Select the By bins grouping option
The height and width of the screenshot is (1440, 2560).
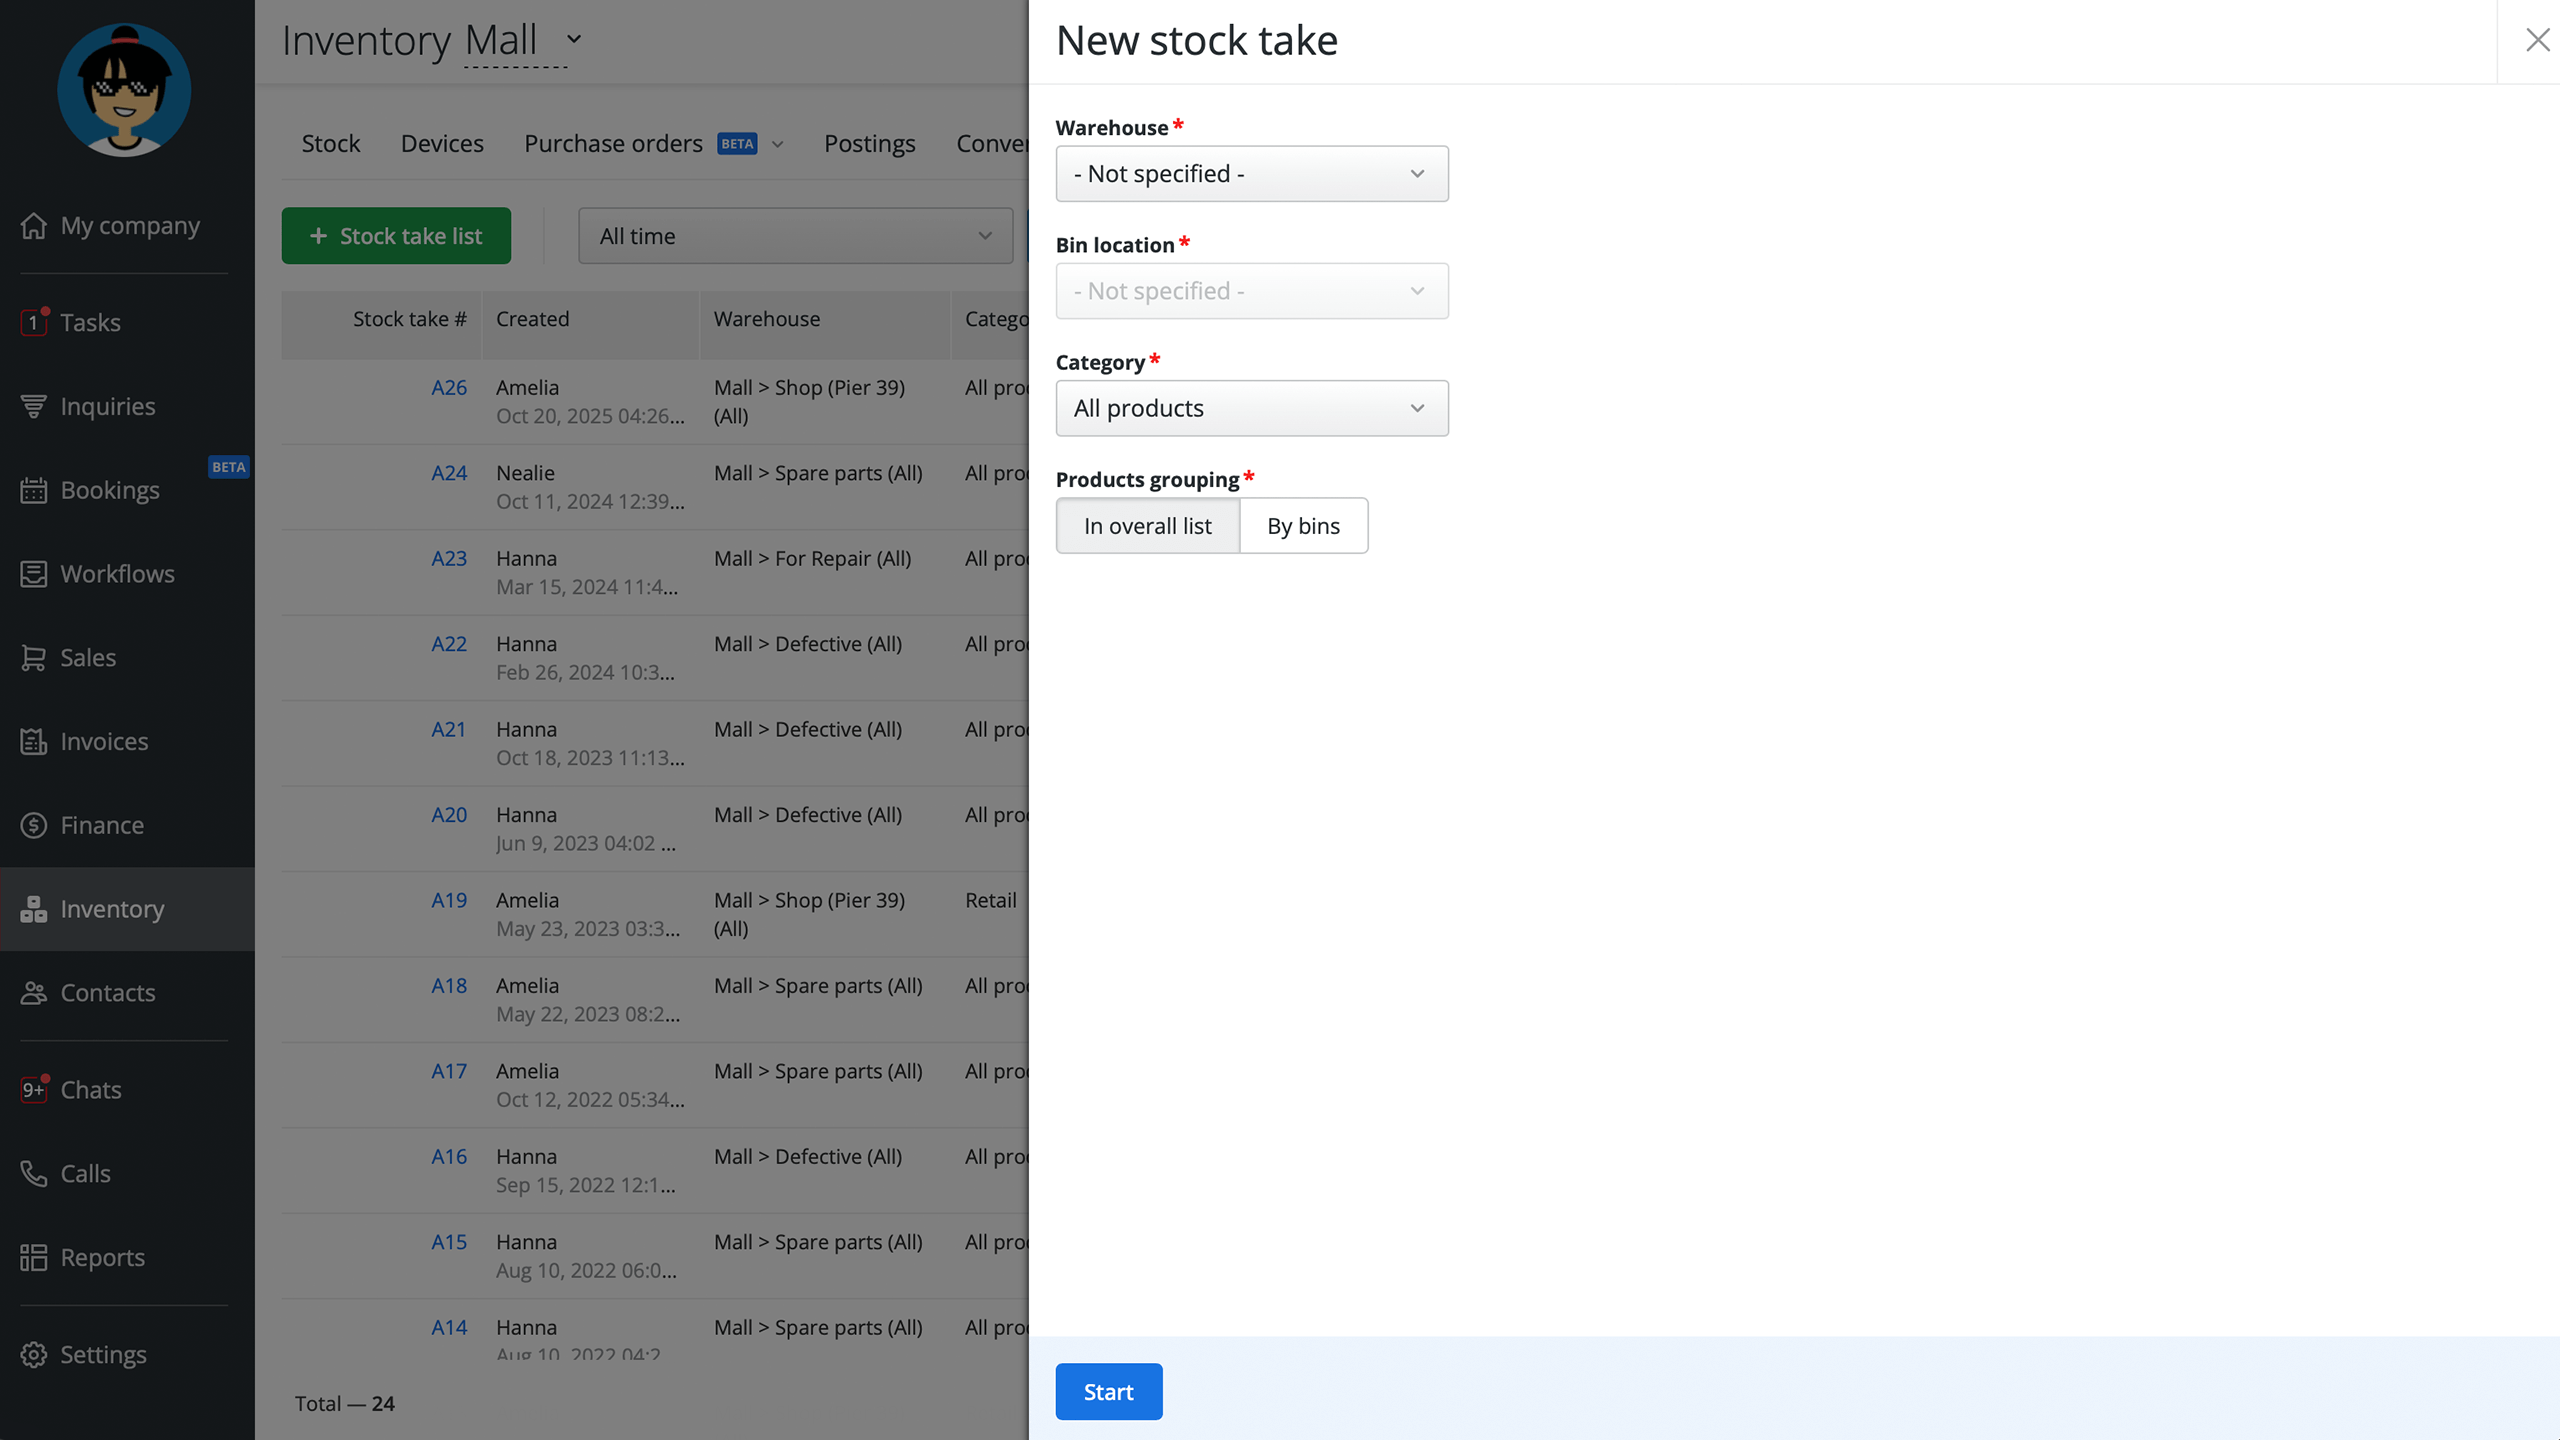[1303, 526]
